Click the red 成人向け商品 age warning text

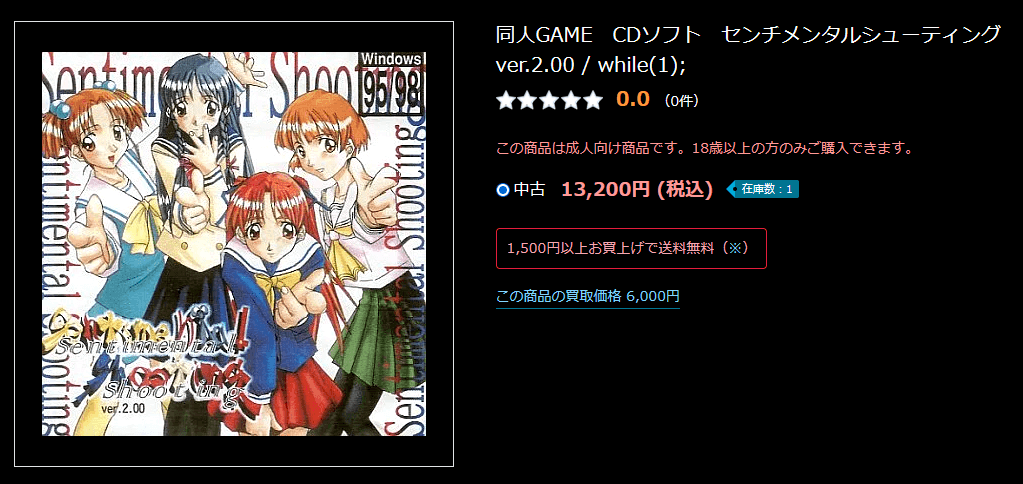pos(704,148)
